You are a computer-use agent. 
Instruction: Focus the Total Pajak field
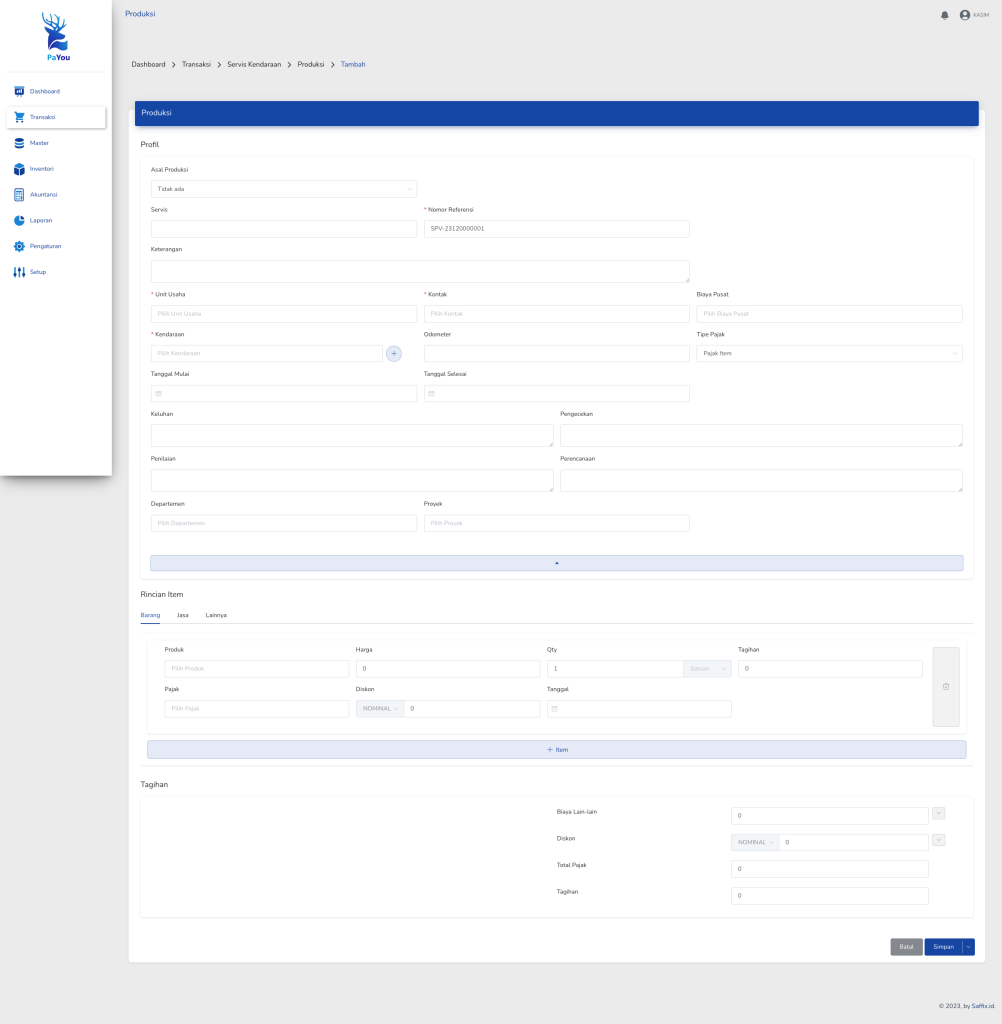coord(830,869)
